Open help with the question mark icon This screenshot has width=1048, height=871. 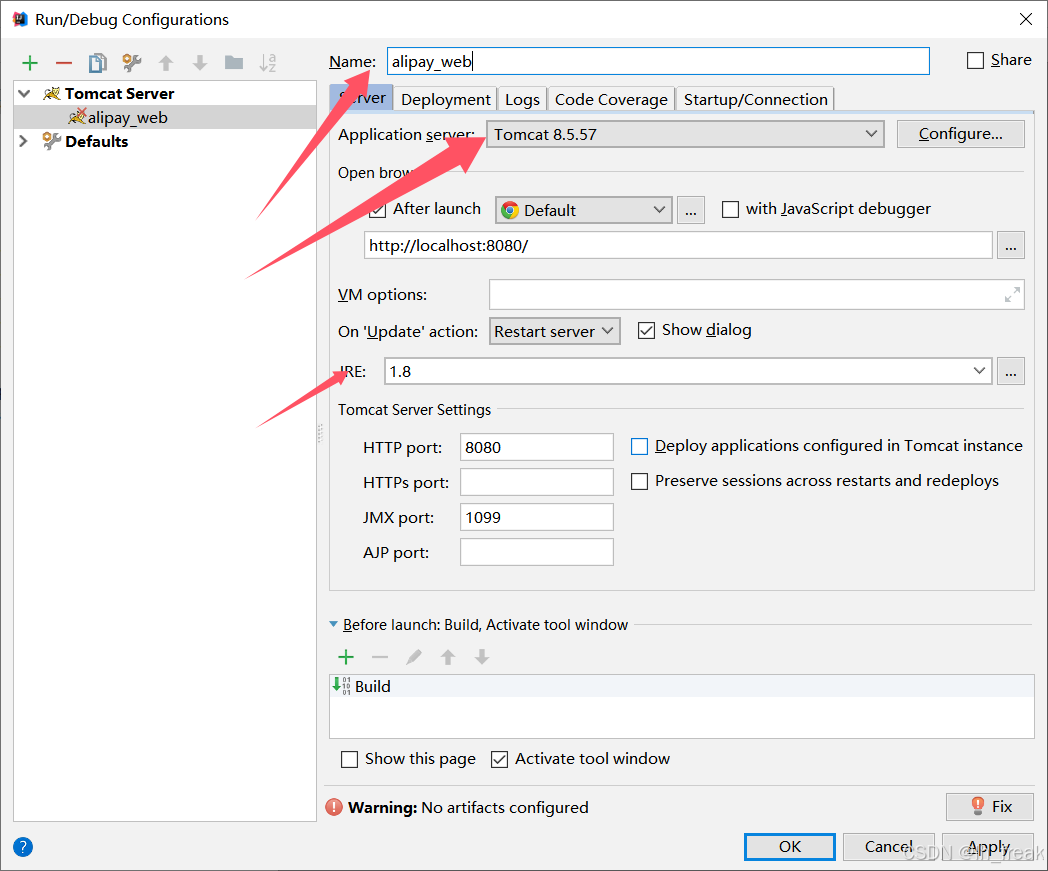[23, 847]
